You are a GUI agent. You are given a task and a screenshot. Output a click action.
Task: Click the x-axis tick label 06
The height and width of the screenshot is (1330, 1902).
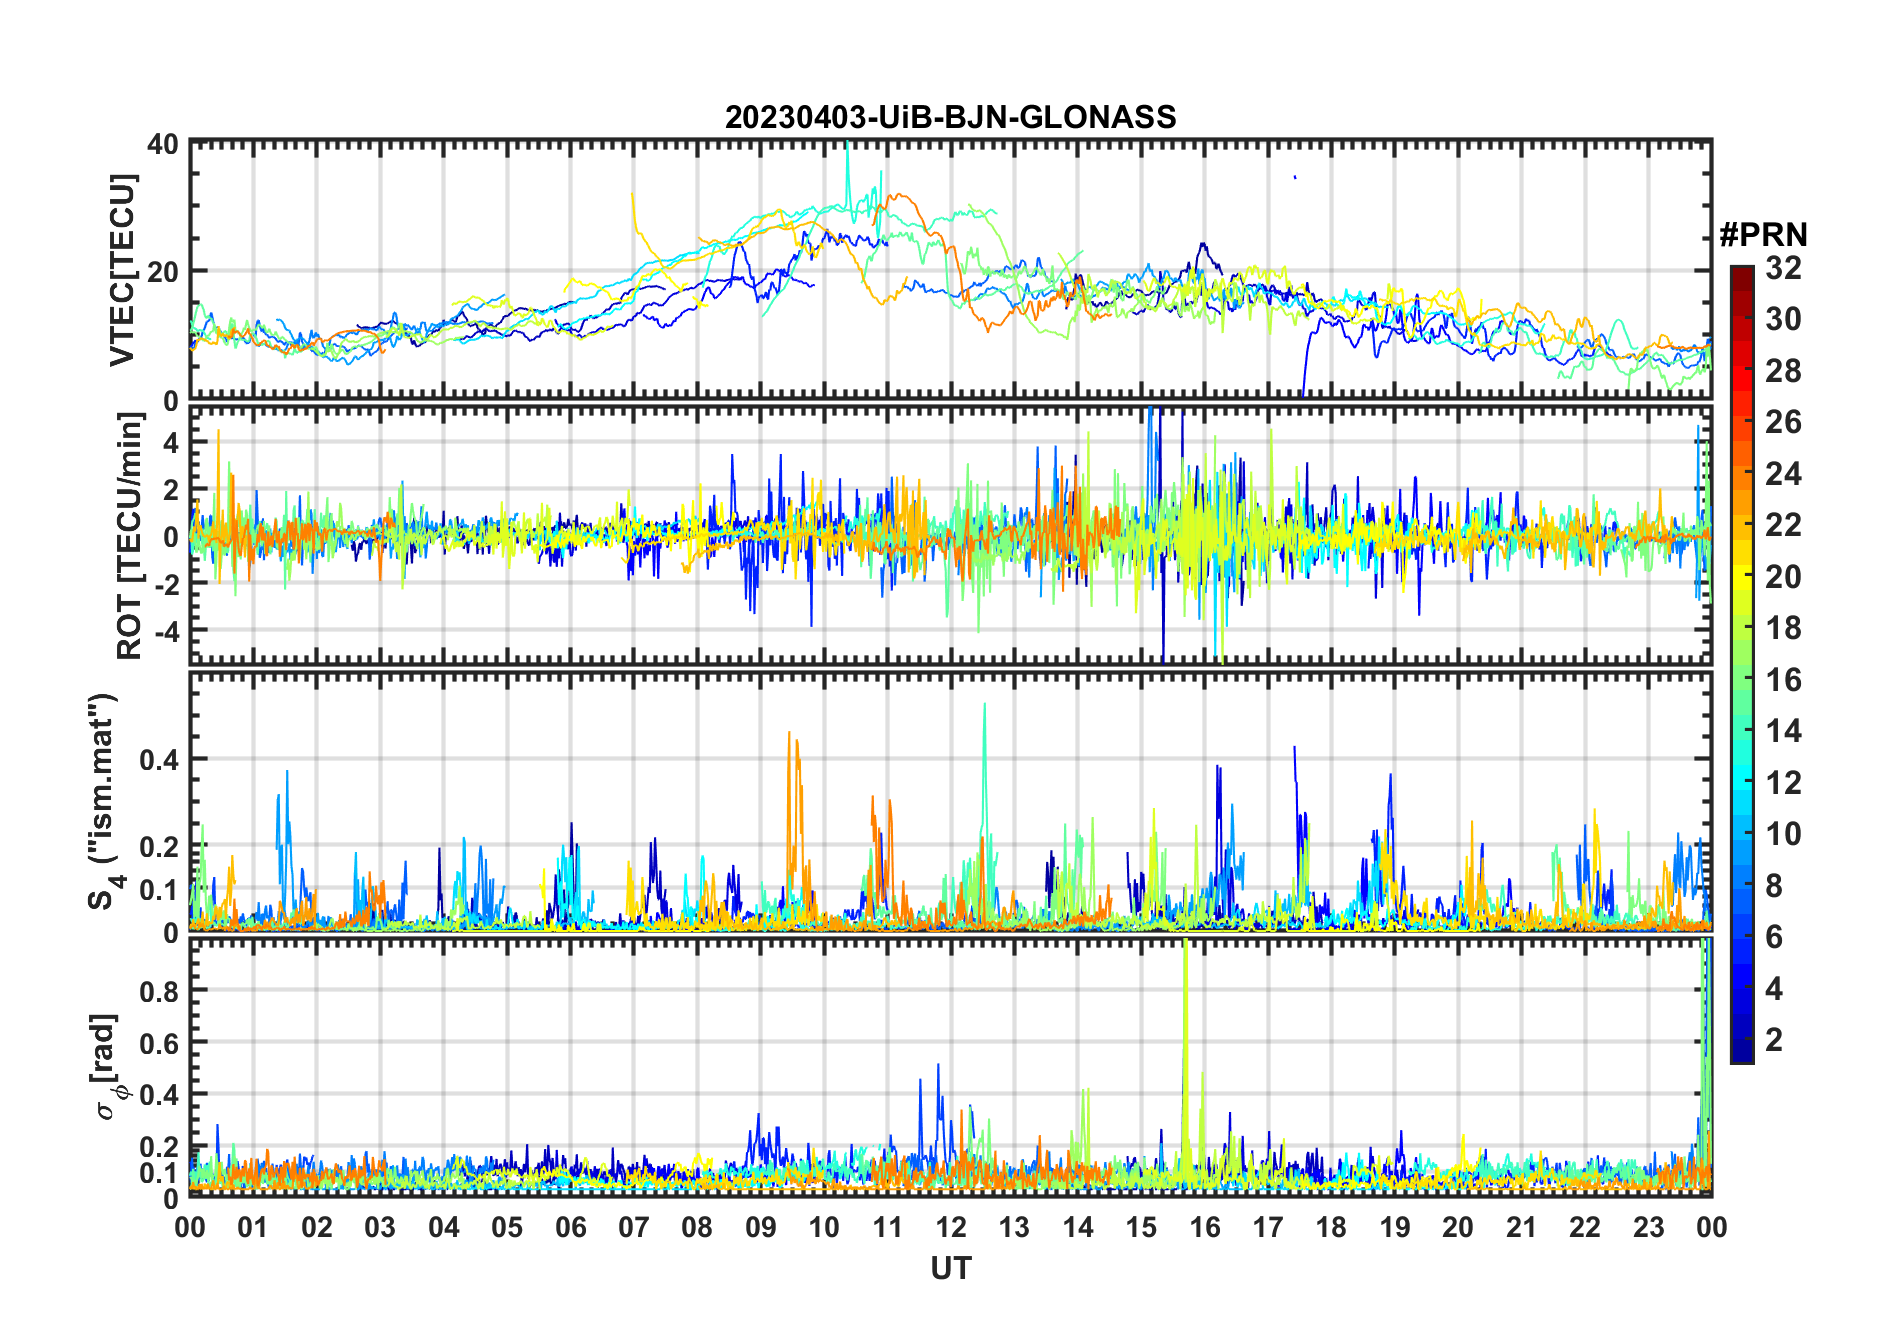click(570, 1227)
